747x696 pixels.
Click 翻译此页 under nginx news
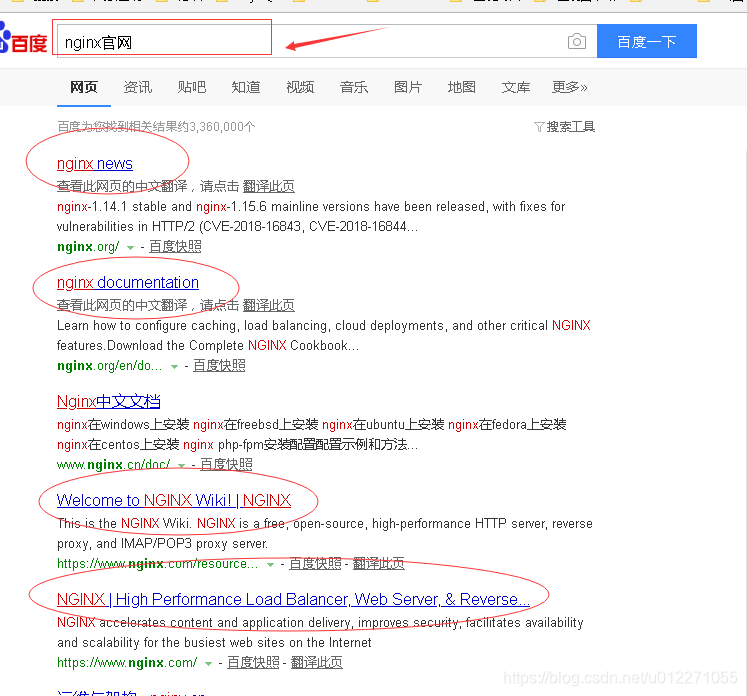click(269, 186)
